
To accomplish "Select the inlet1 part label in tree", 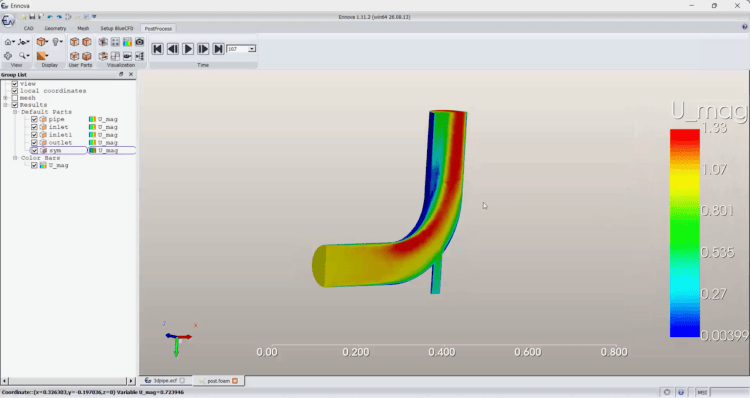I will coord(60,134).
